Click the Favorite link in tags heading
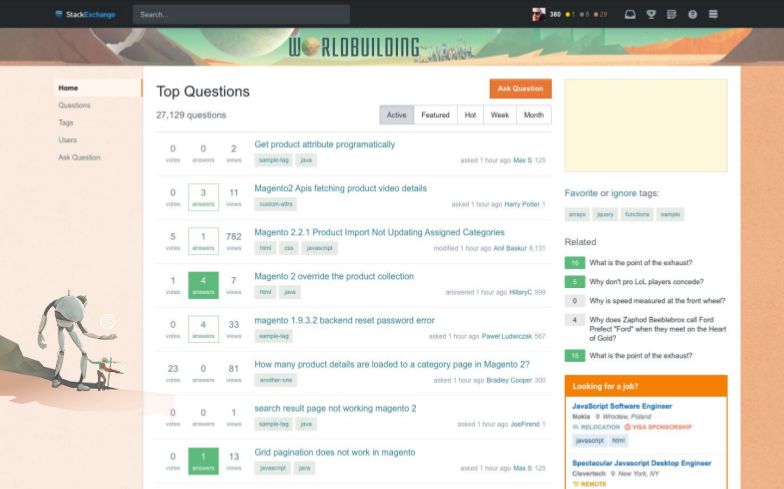This screenshot has height=489, width=784. point(581,193)
